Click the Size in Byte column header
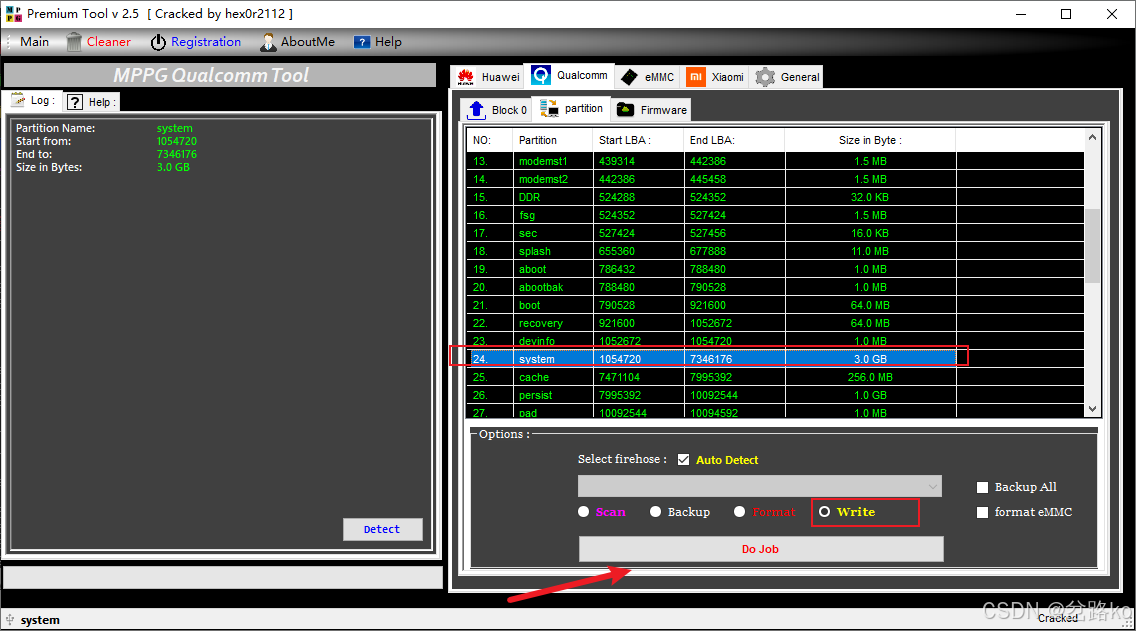1136x631 pixels. coord(870,141)
